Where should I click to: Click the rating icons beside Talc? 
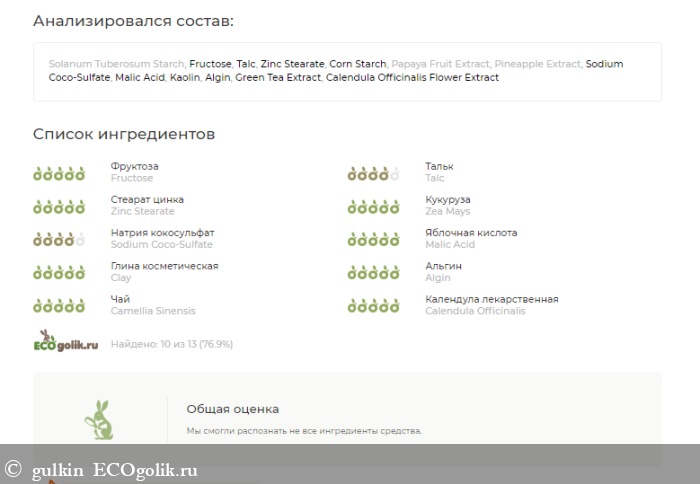pos(373,174)
